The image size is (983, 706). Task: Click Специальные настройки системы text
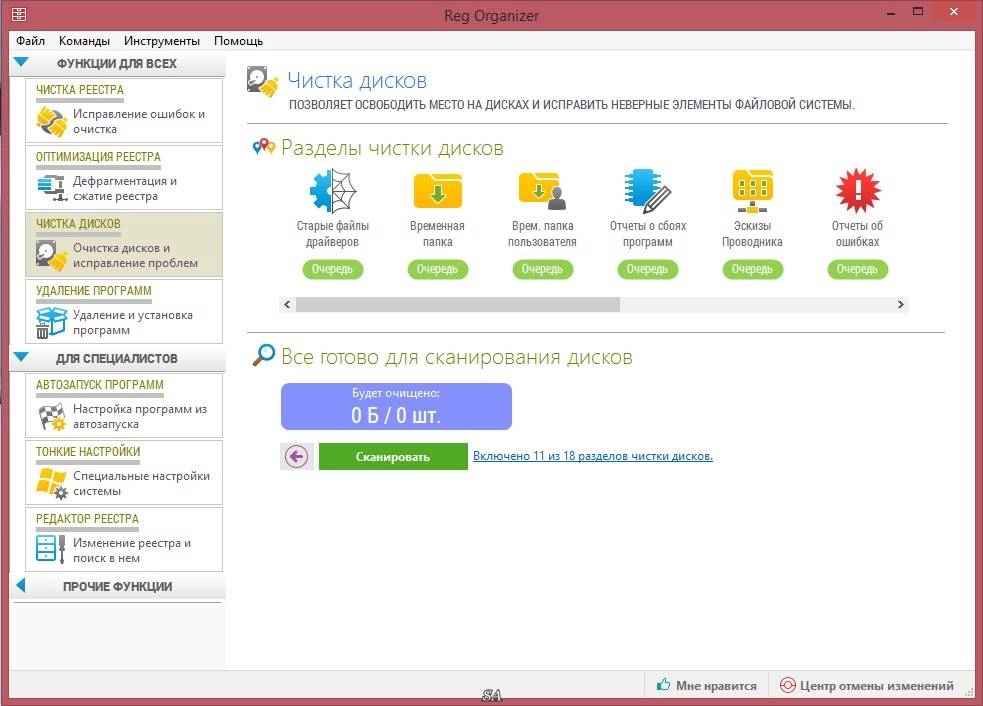pyautogui.click(x=141, y=483)
